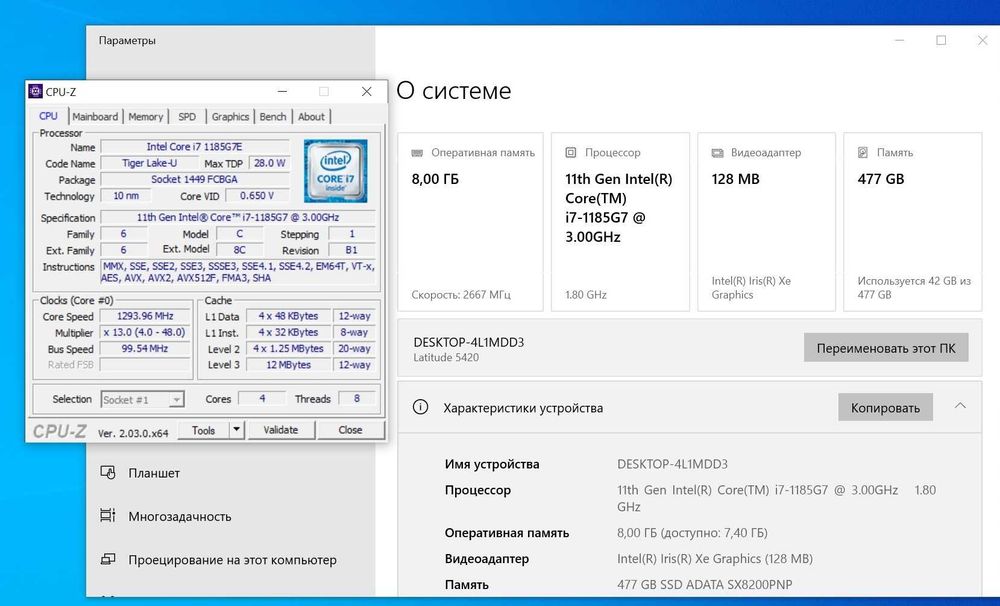Click the storage icon on Память card

pyautogui.click(x=863, y=152)
